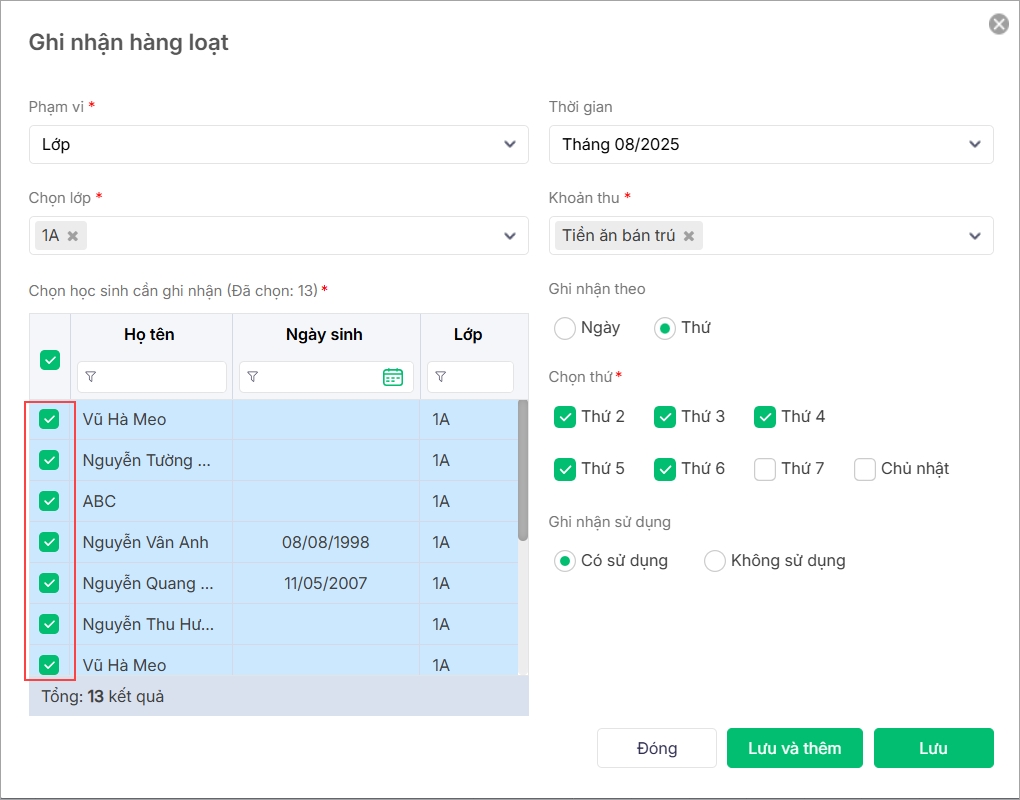Click the Họ tên filter icon
Image resolution: width=1020 pixels, height=800 pixels.
pyautogui.click(x=91, y=377)
